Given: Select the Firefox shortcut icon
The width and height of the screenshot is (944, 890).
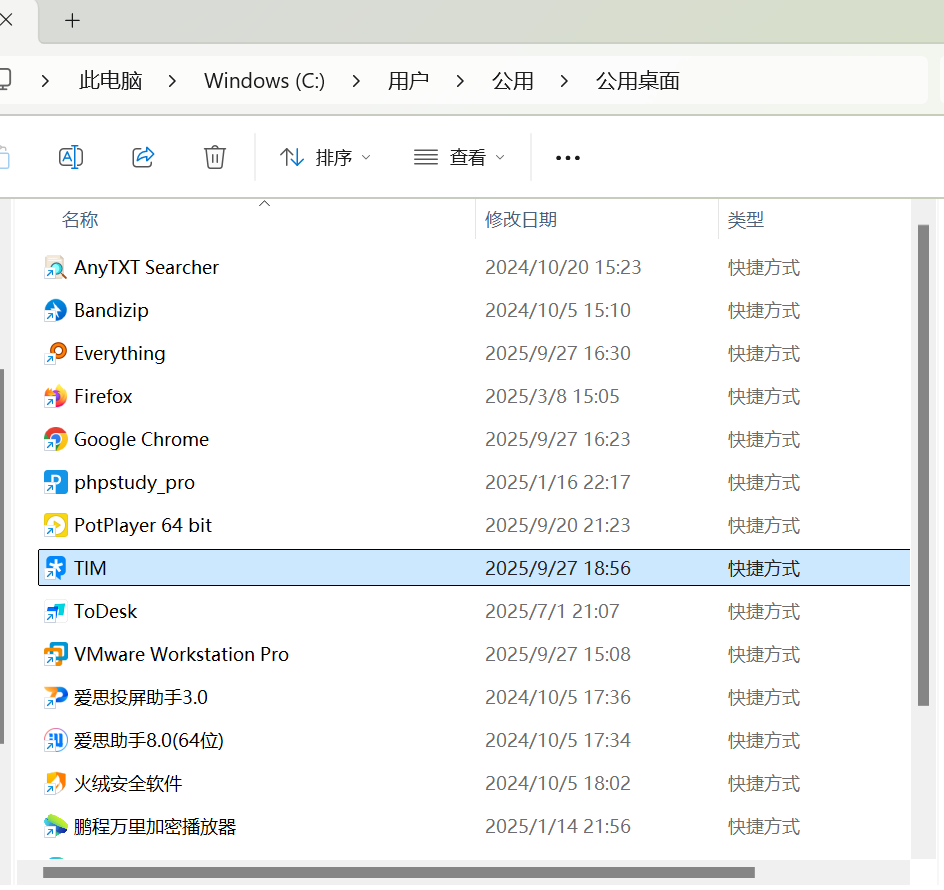Looking at the screenshot, I should (x=55, y=397).
